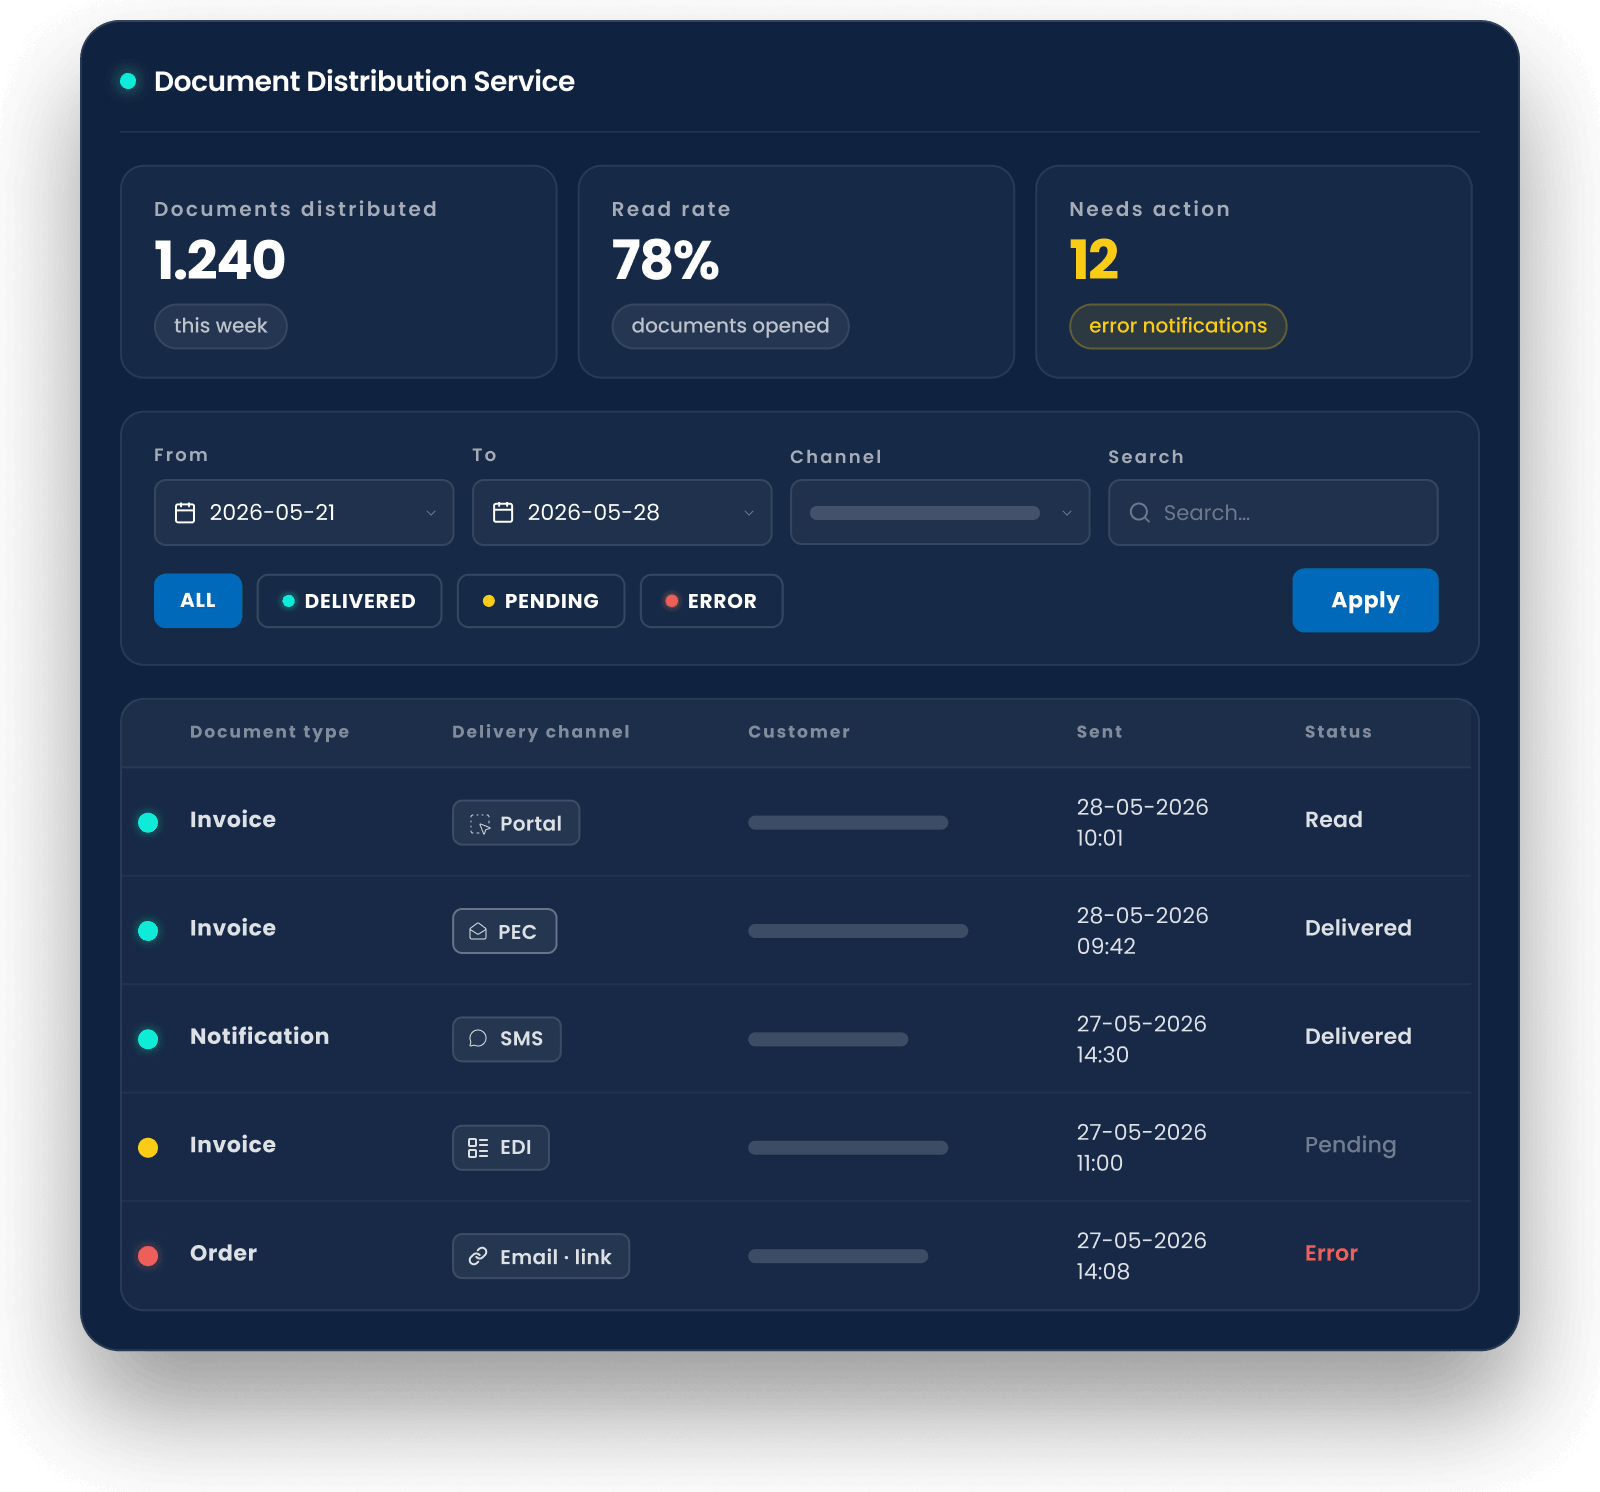Click the sent time '28-05-2026 10:01'

click(x=1142, y=823)
